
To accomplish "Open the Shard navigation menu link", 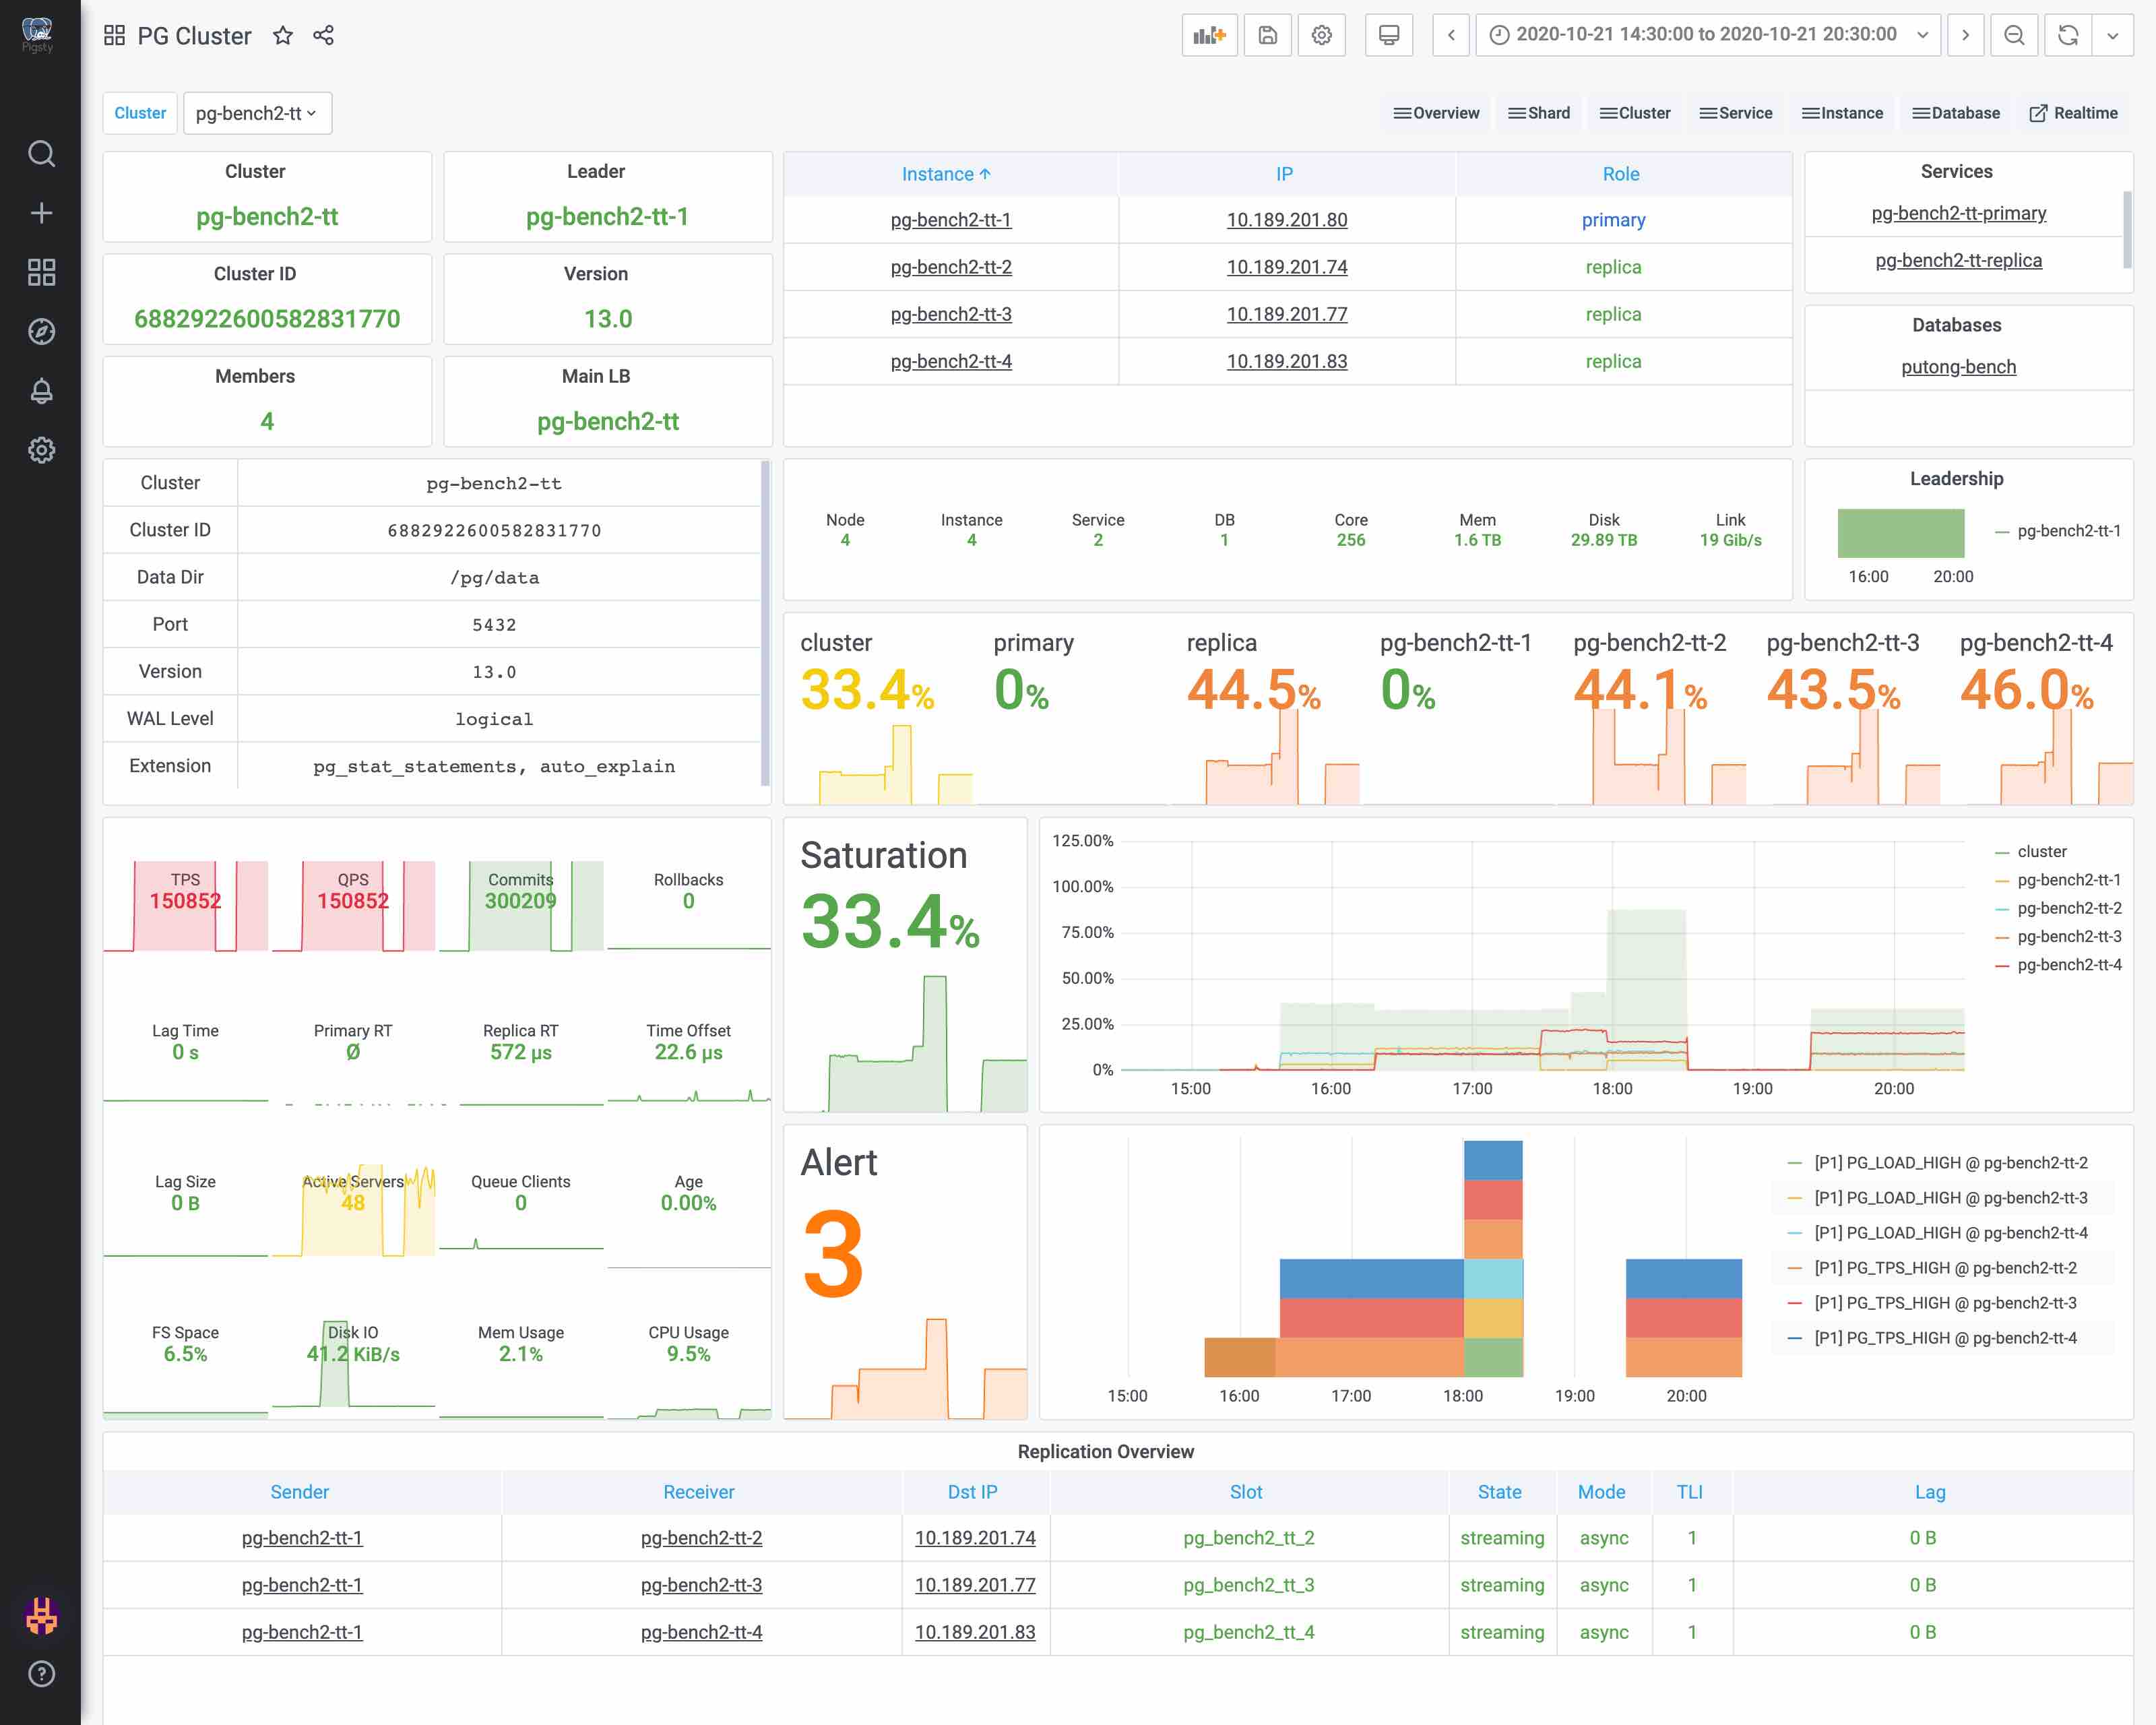I will [x=1539, y=114].
